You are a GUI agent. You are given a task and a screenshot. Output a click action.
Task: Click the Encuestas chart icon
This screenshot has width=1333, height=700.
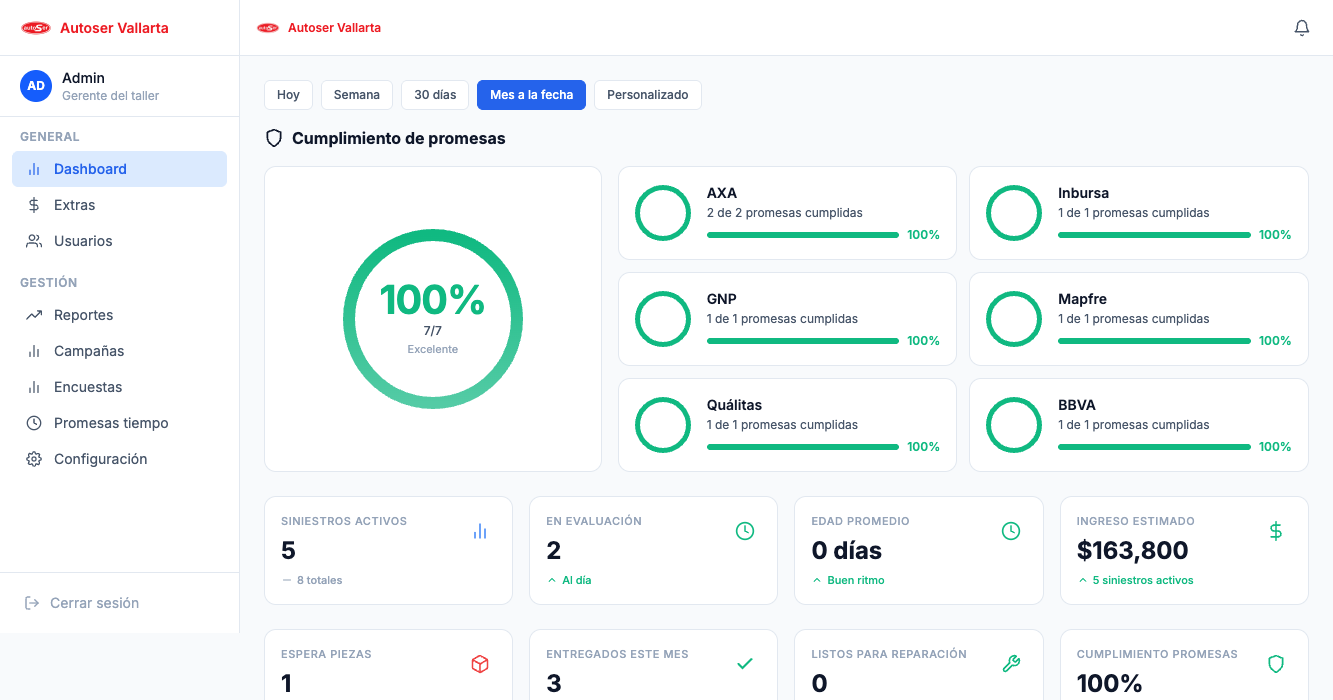(x=34, y=387)
